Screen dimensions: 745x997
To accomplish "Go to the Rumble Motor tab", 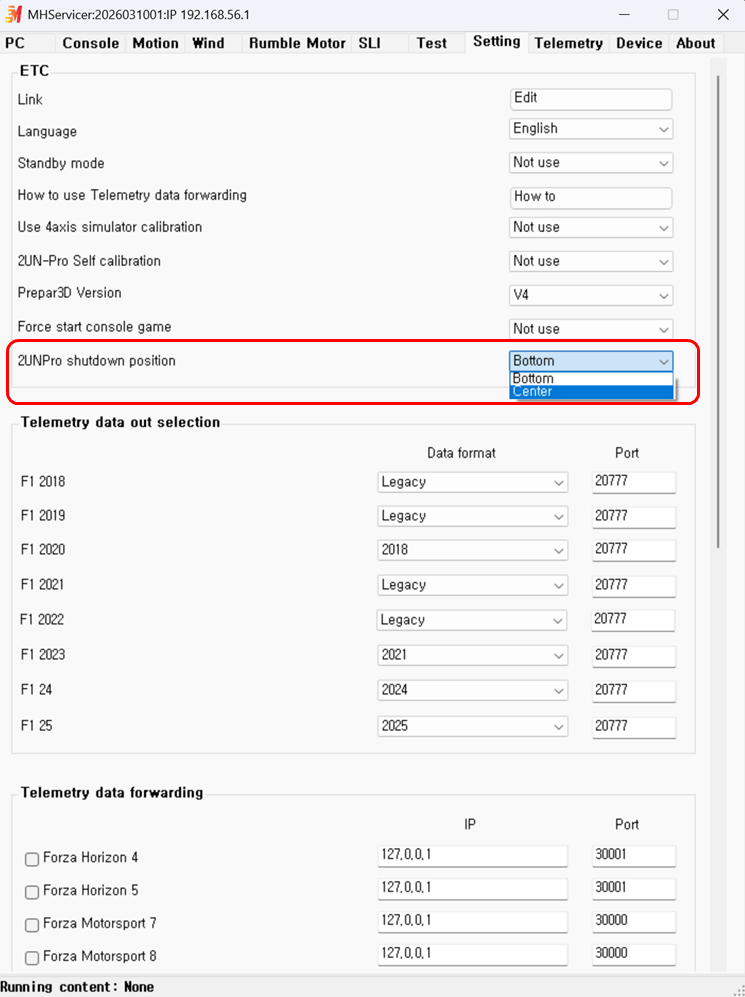I will coord(297,43).
